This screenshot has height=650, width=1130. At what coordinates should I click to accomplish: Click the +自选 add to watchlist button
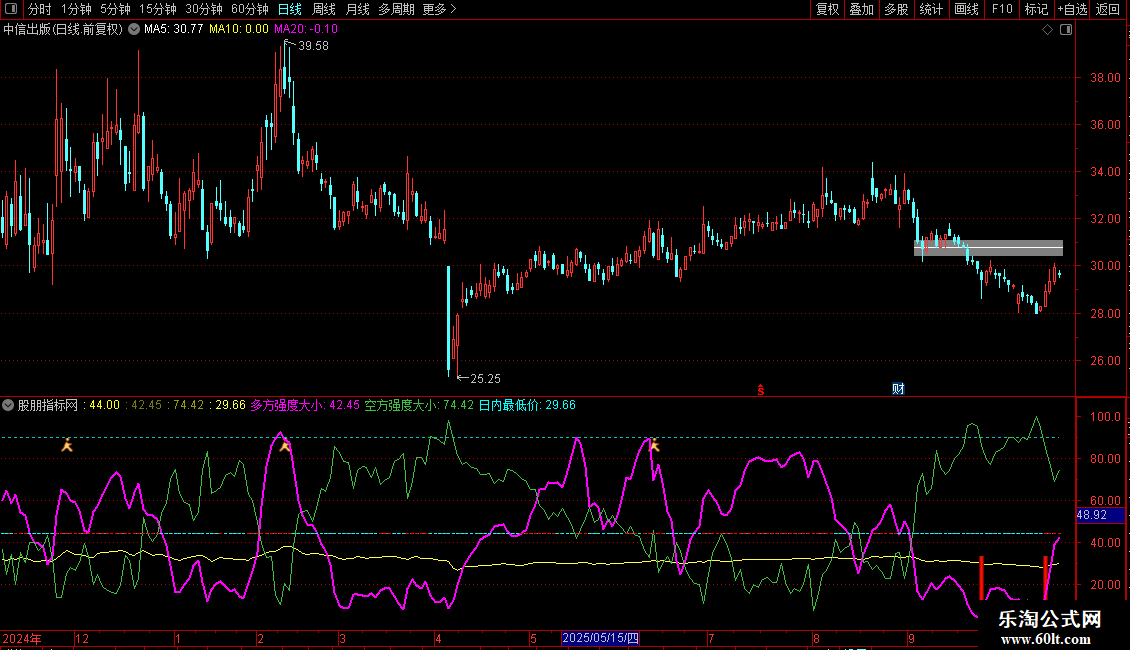coord(1071,9)
